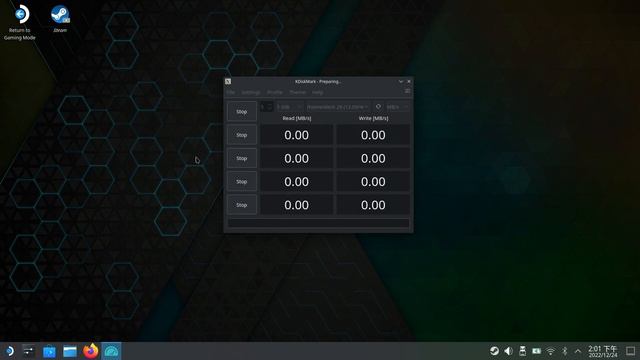Launch the Discover store from taskbar
640x360 pixels.
49,351
